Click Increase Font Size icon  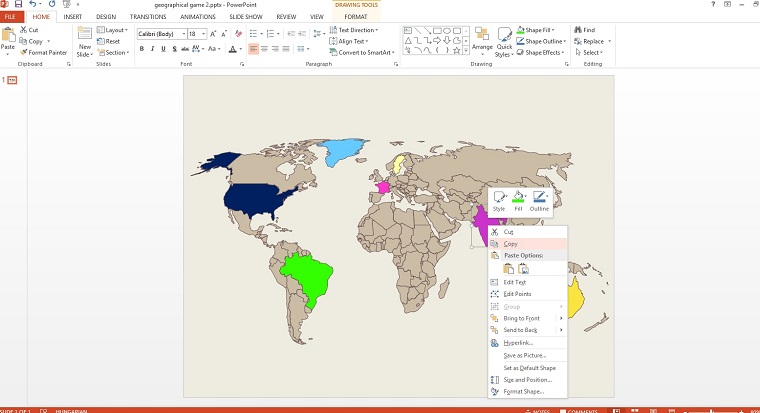click(x=213, y=34)
